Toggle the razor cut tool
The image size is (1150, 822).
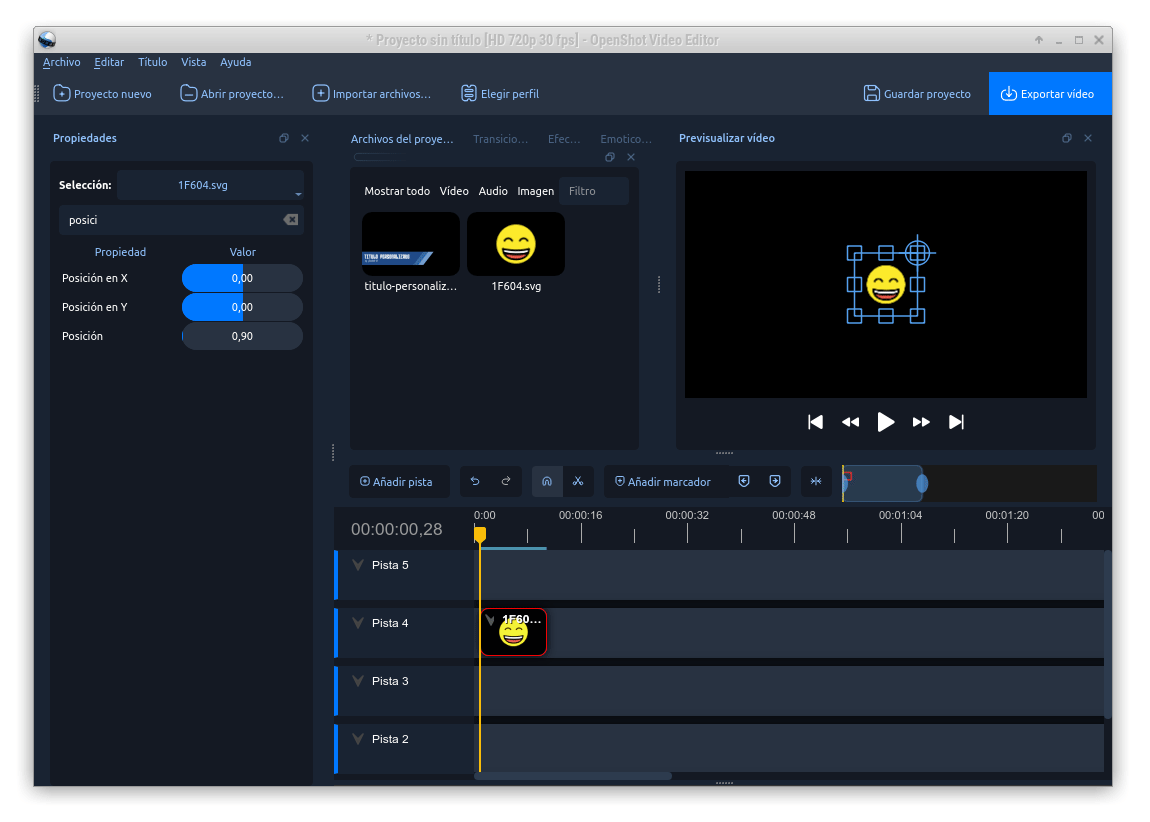point(578,482)
